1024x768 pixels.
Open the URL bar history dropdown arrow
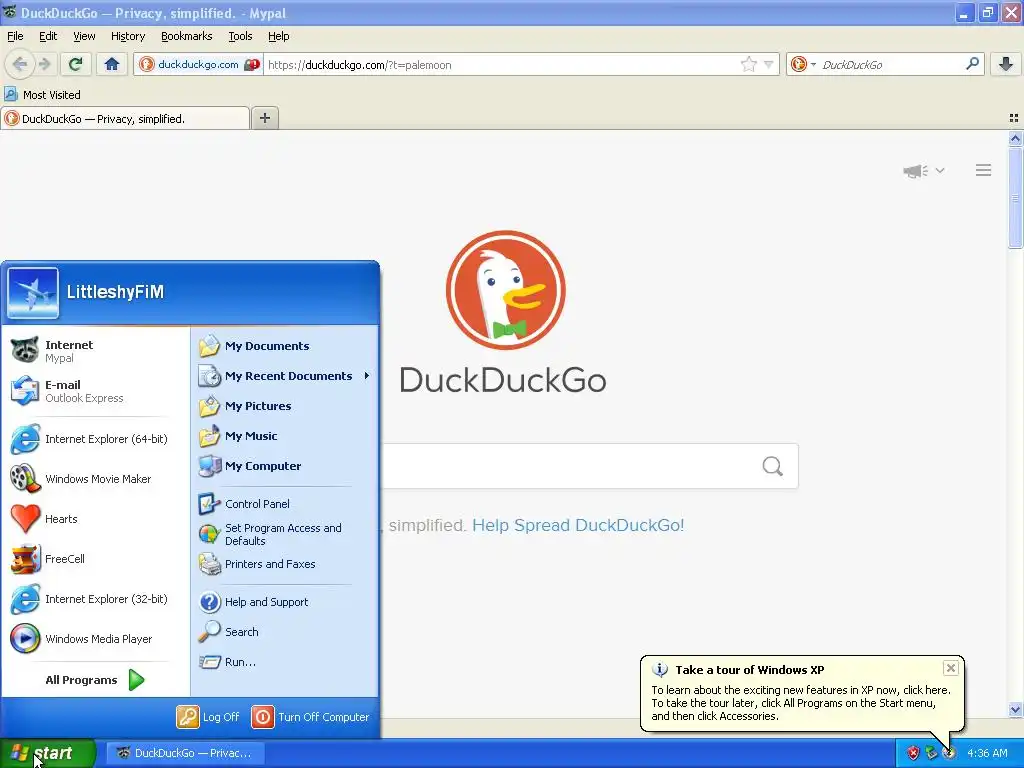(769, 64)
